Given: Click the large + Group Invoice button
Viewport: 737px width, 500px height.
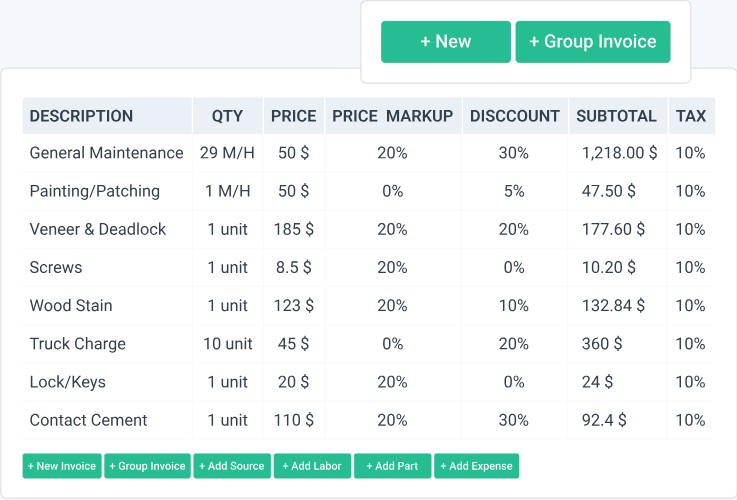Looking at the screenshot, I should tap(592, 42).
